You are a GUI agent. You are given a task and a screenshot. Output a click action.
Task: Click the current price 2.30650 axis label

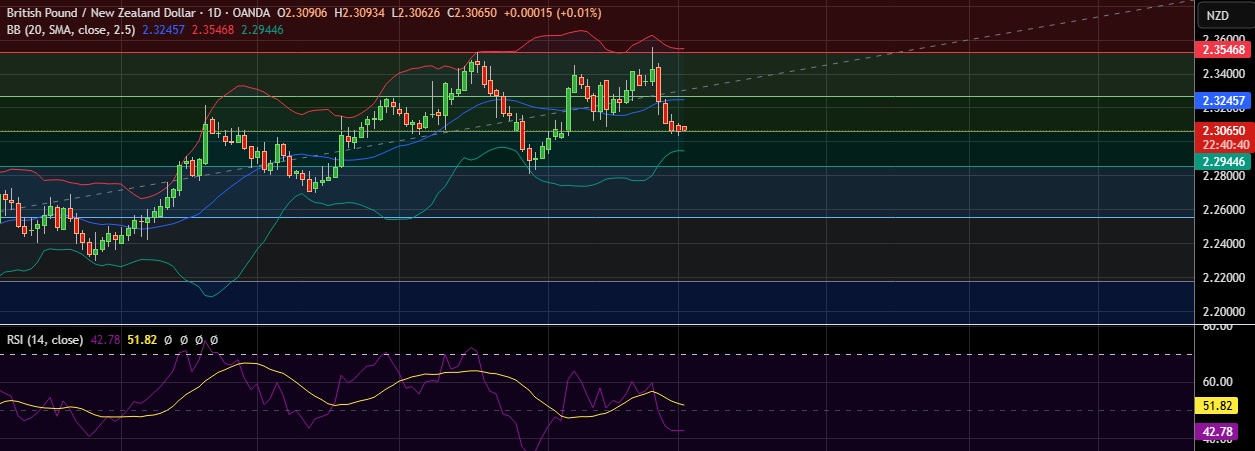click(x=1223, y=130)
